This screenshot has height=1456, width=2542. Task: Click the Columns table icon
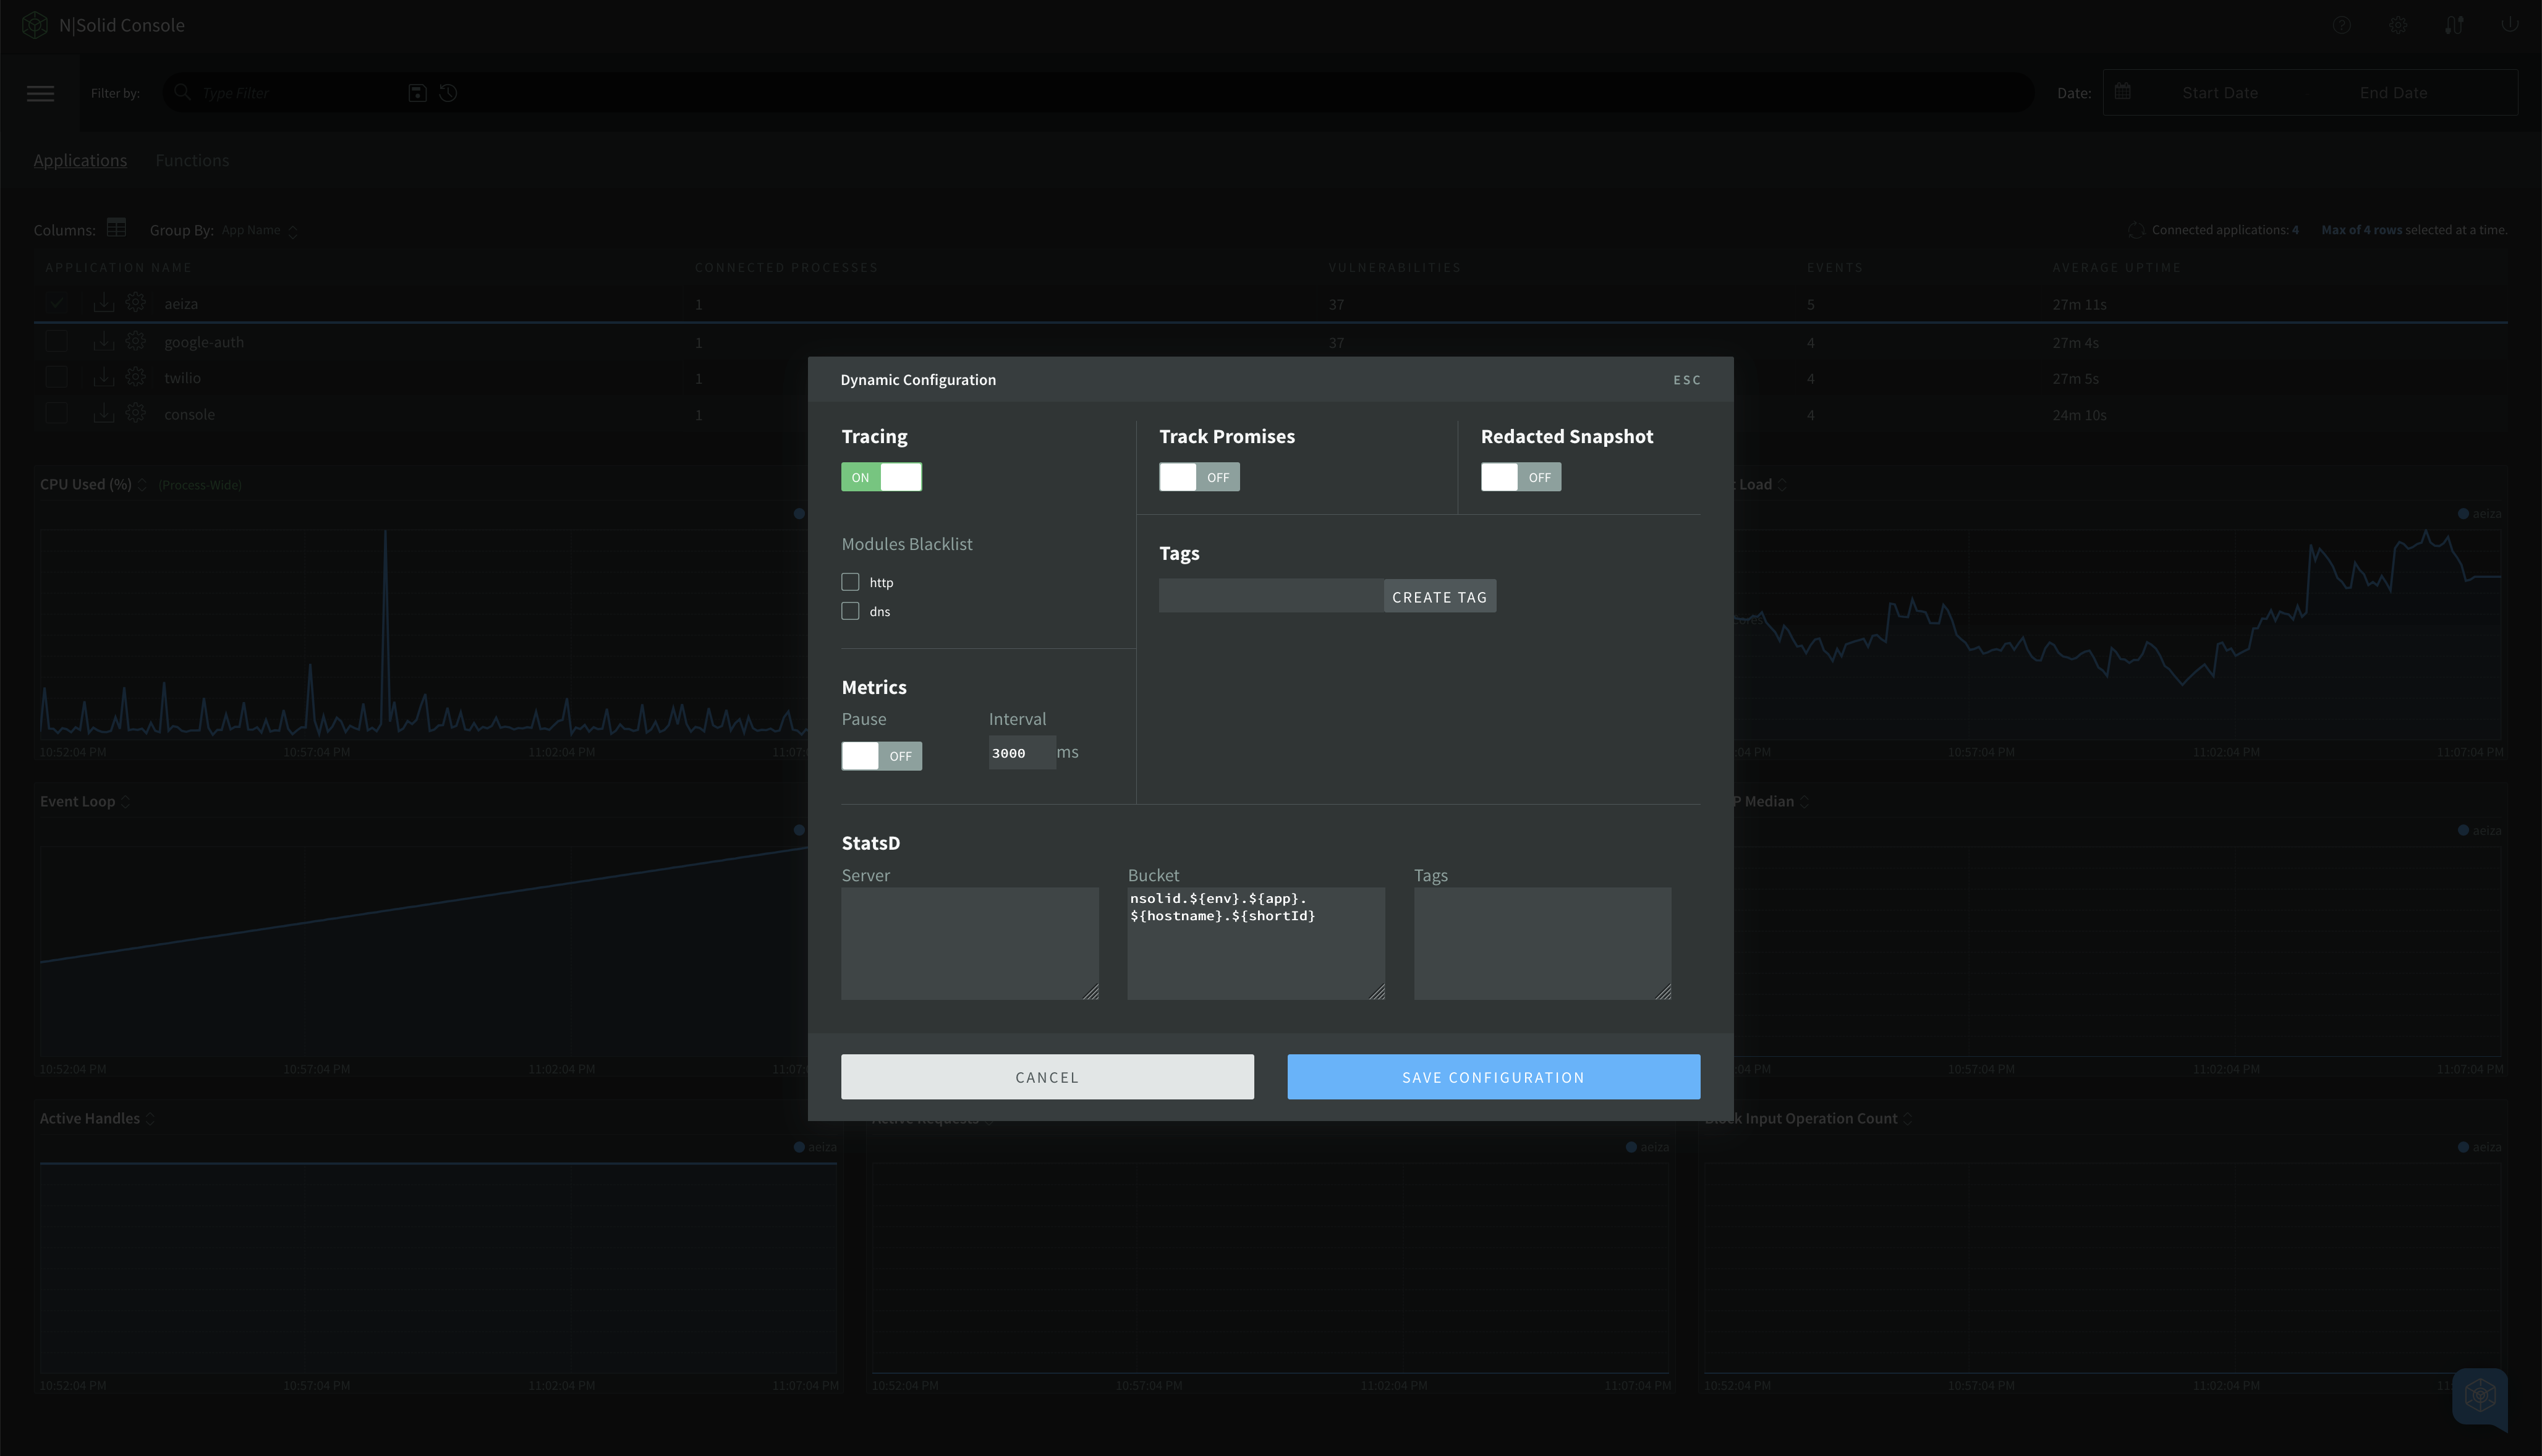click(116, 228)
